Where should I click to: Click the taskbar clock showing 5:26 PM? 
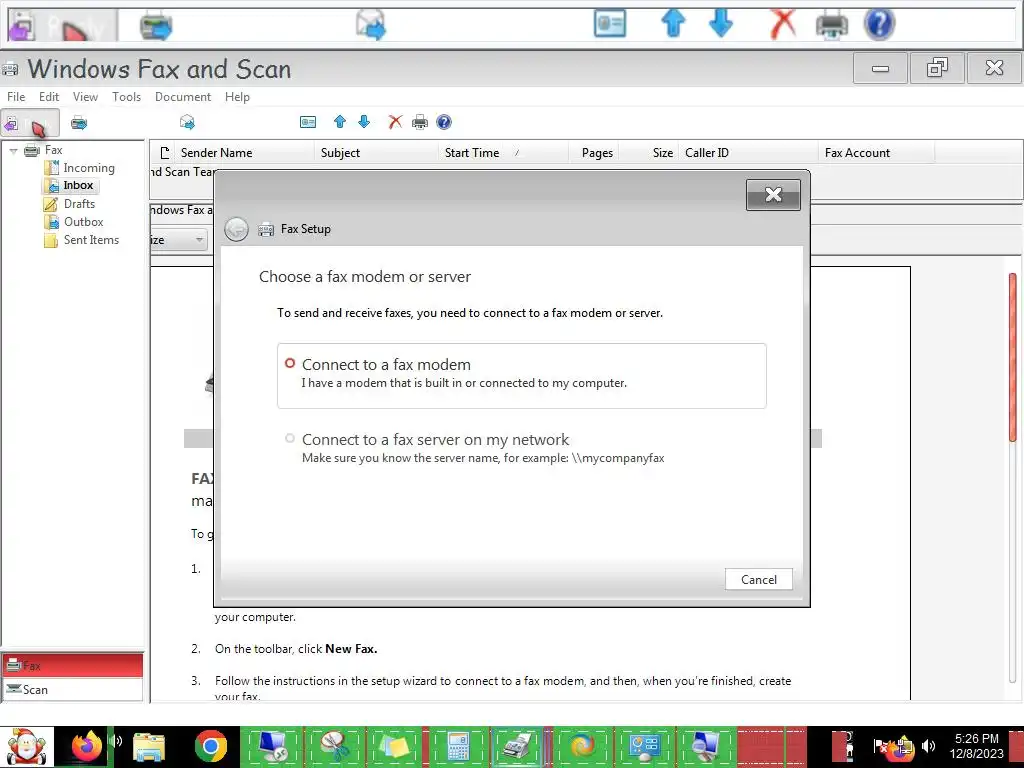[x=976, y=746]
